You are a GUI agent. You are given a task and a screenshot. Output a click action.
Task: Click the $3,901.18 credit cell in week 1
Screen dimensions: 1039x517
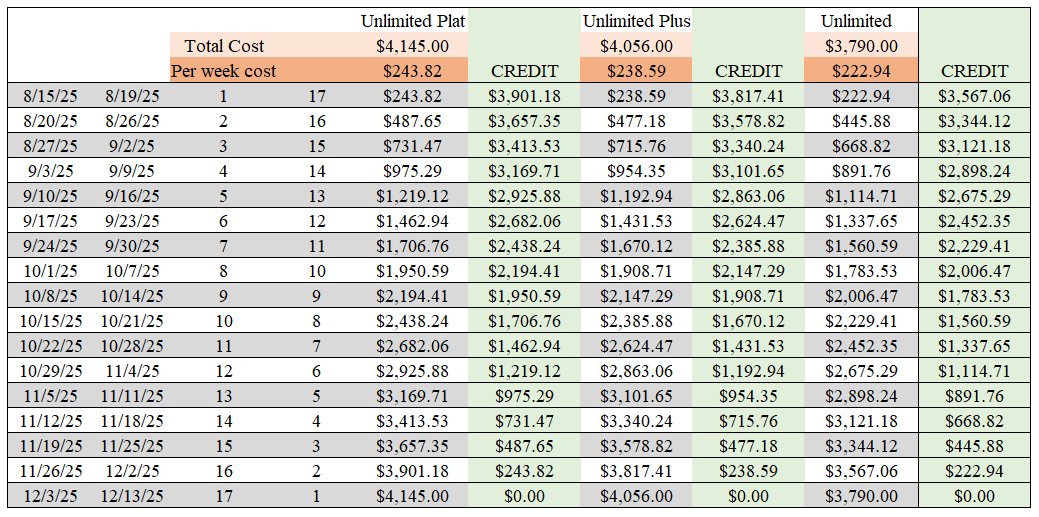pos(524,96)
